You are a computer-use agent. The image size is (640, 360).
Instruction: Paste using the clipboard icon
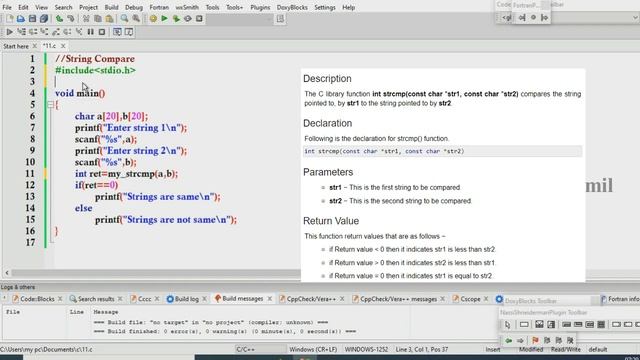109,19
